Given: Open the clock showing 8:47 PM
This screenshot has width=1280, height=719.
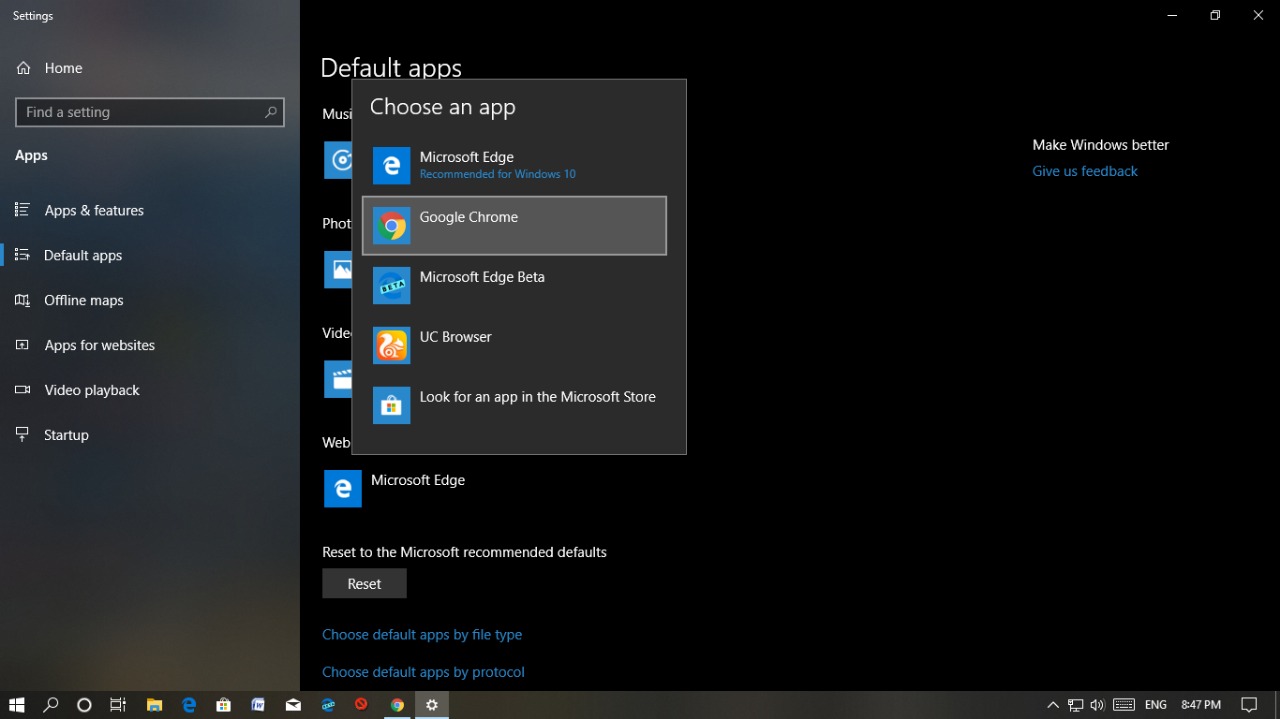Looking at the screenshot, I should [x=1201, y=705].
